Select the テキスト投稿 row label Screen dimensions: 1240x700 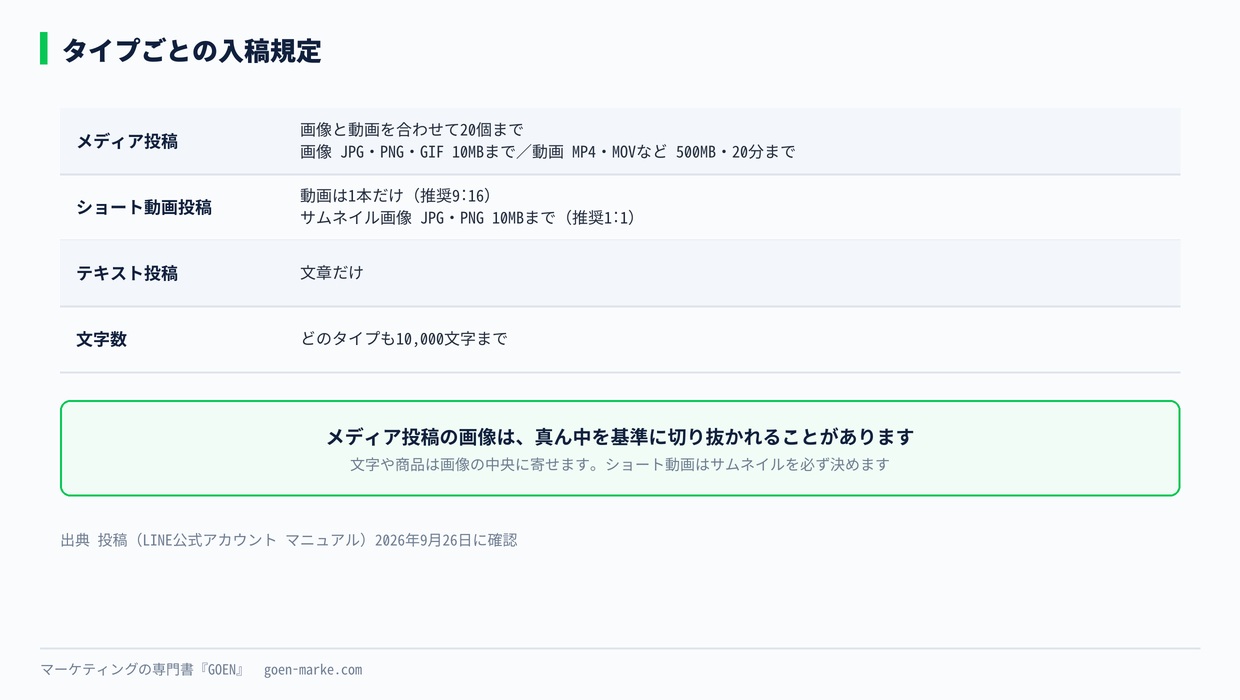(x=127, y=273)
